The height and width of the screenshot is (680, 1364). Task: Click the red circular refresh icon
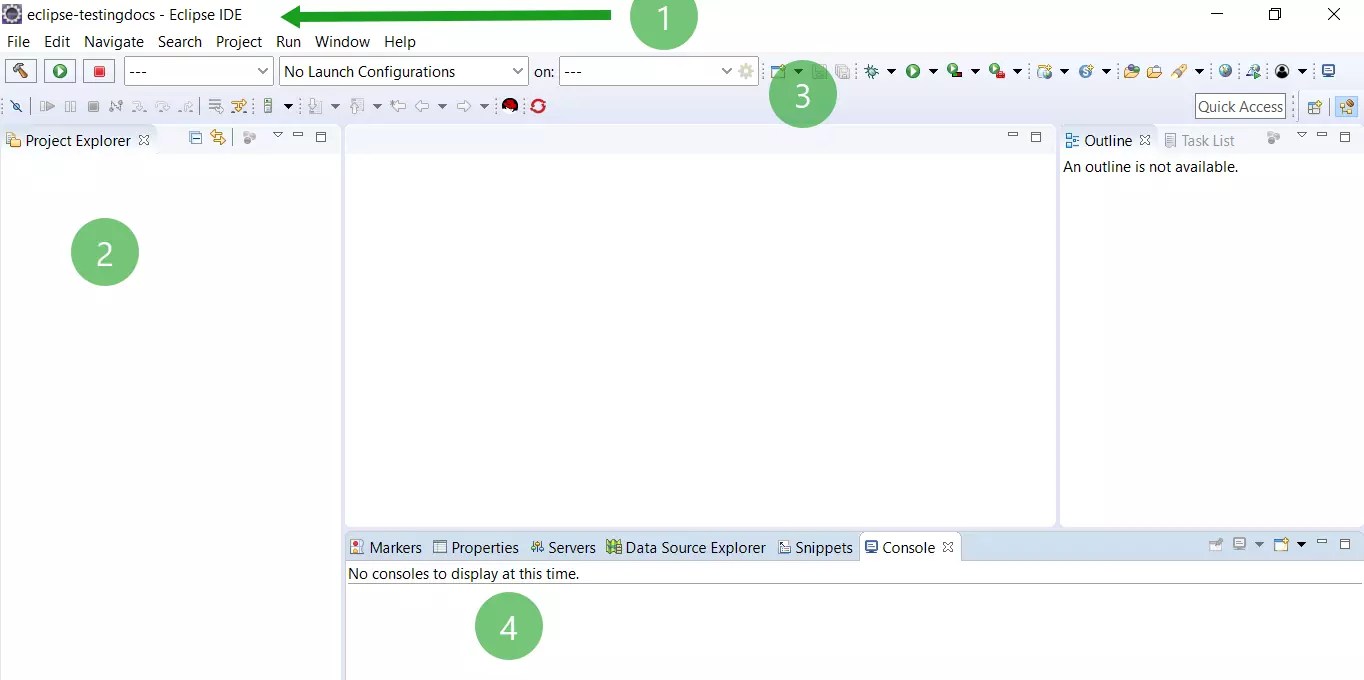[x=538, y=106]
